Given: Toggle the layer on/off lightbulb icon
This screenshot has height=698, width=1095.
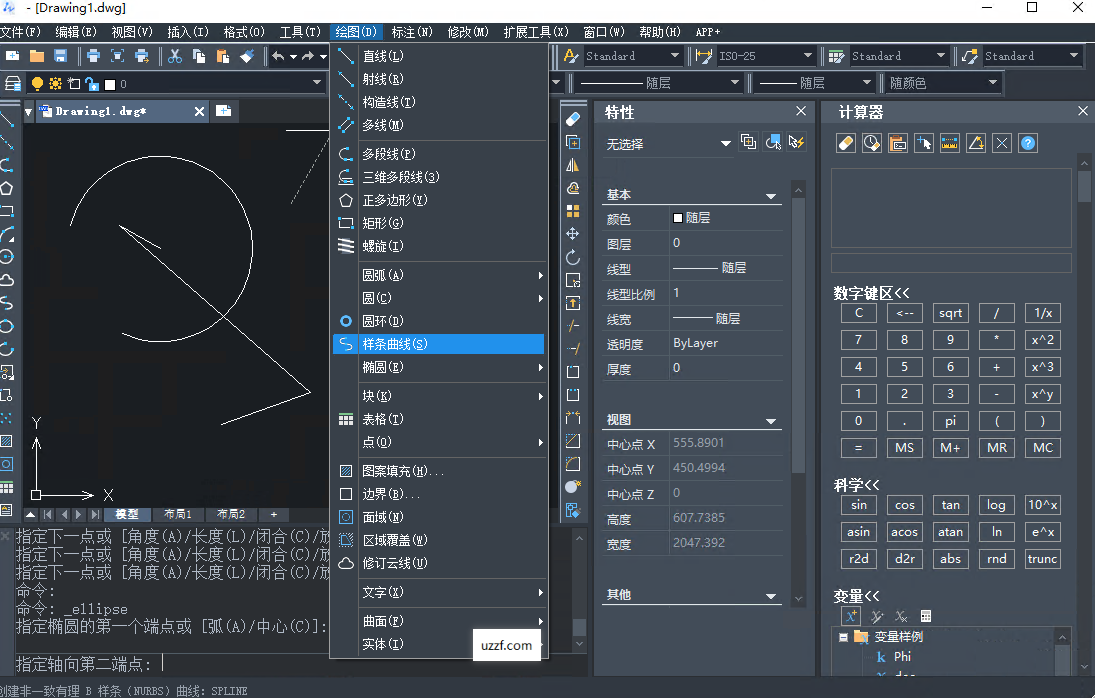Looking at the screenshot, I should [x=37, y=84].
